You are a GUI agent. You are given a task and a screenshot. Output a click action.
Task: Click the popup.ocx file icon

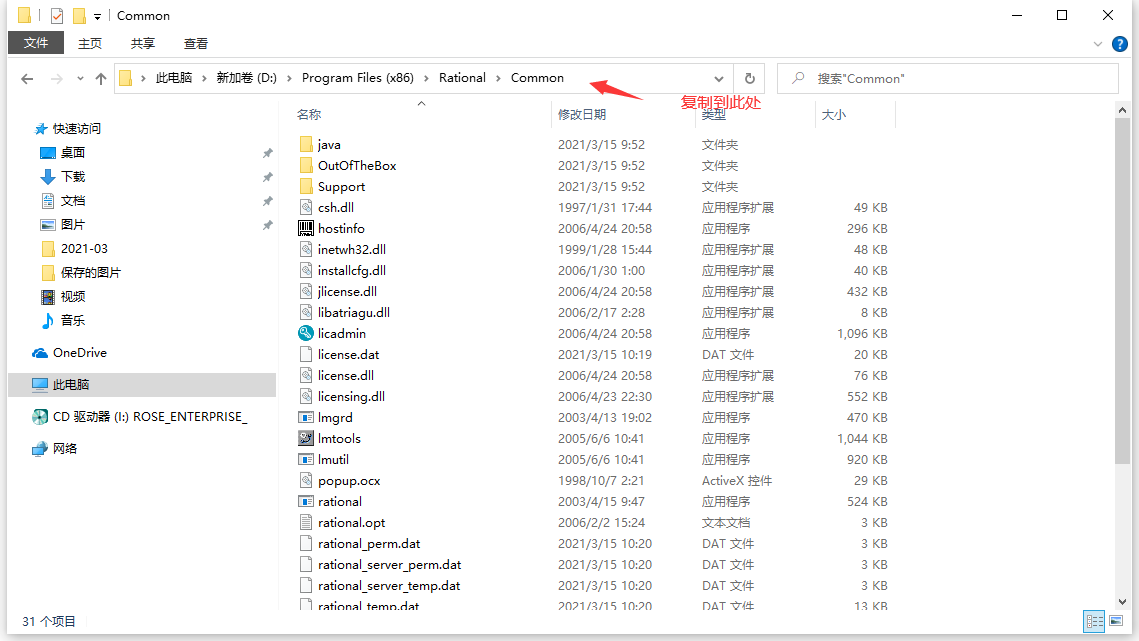pos(306,480)
